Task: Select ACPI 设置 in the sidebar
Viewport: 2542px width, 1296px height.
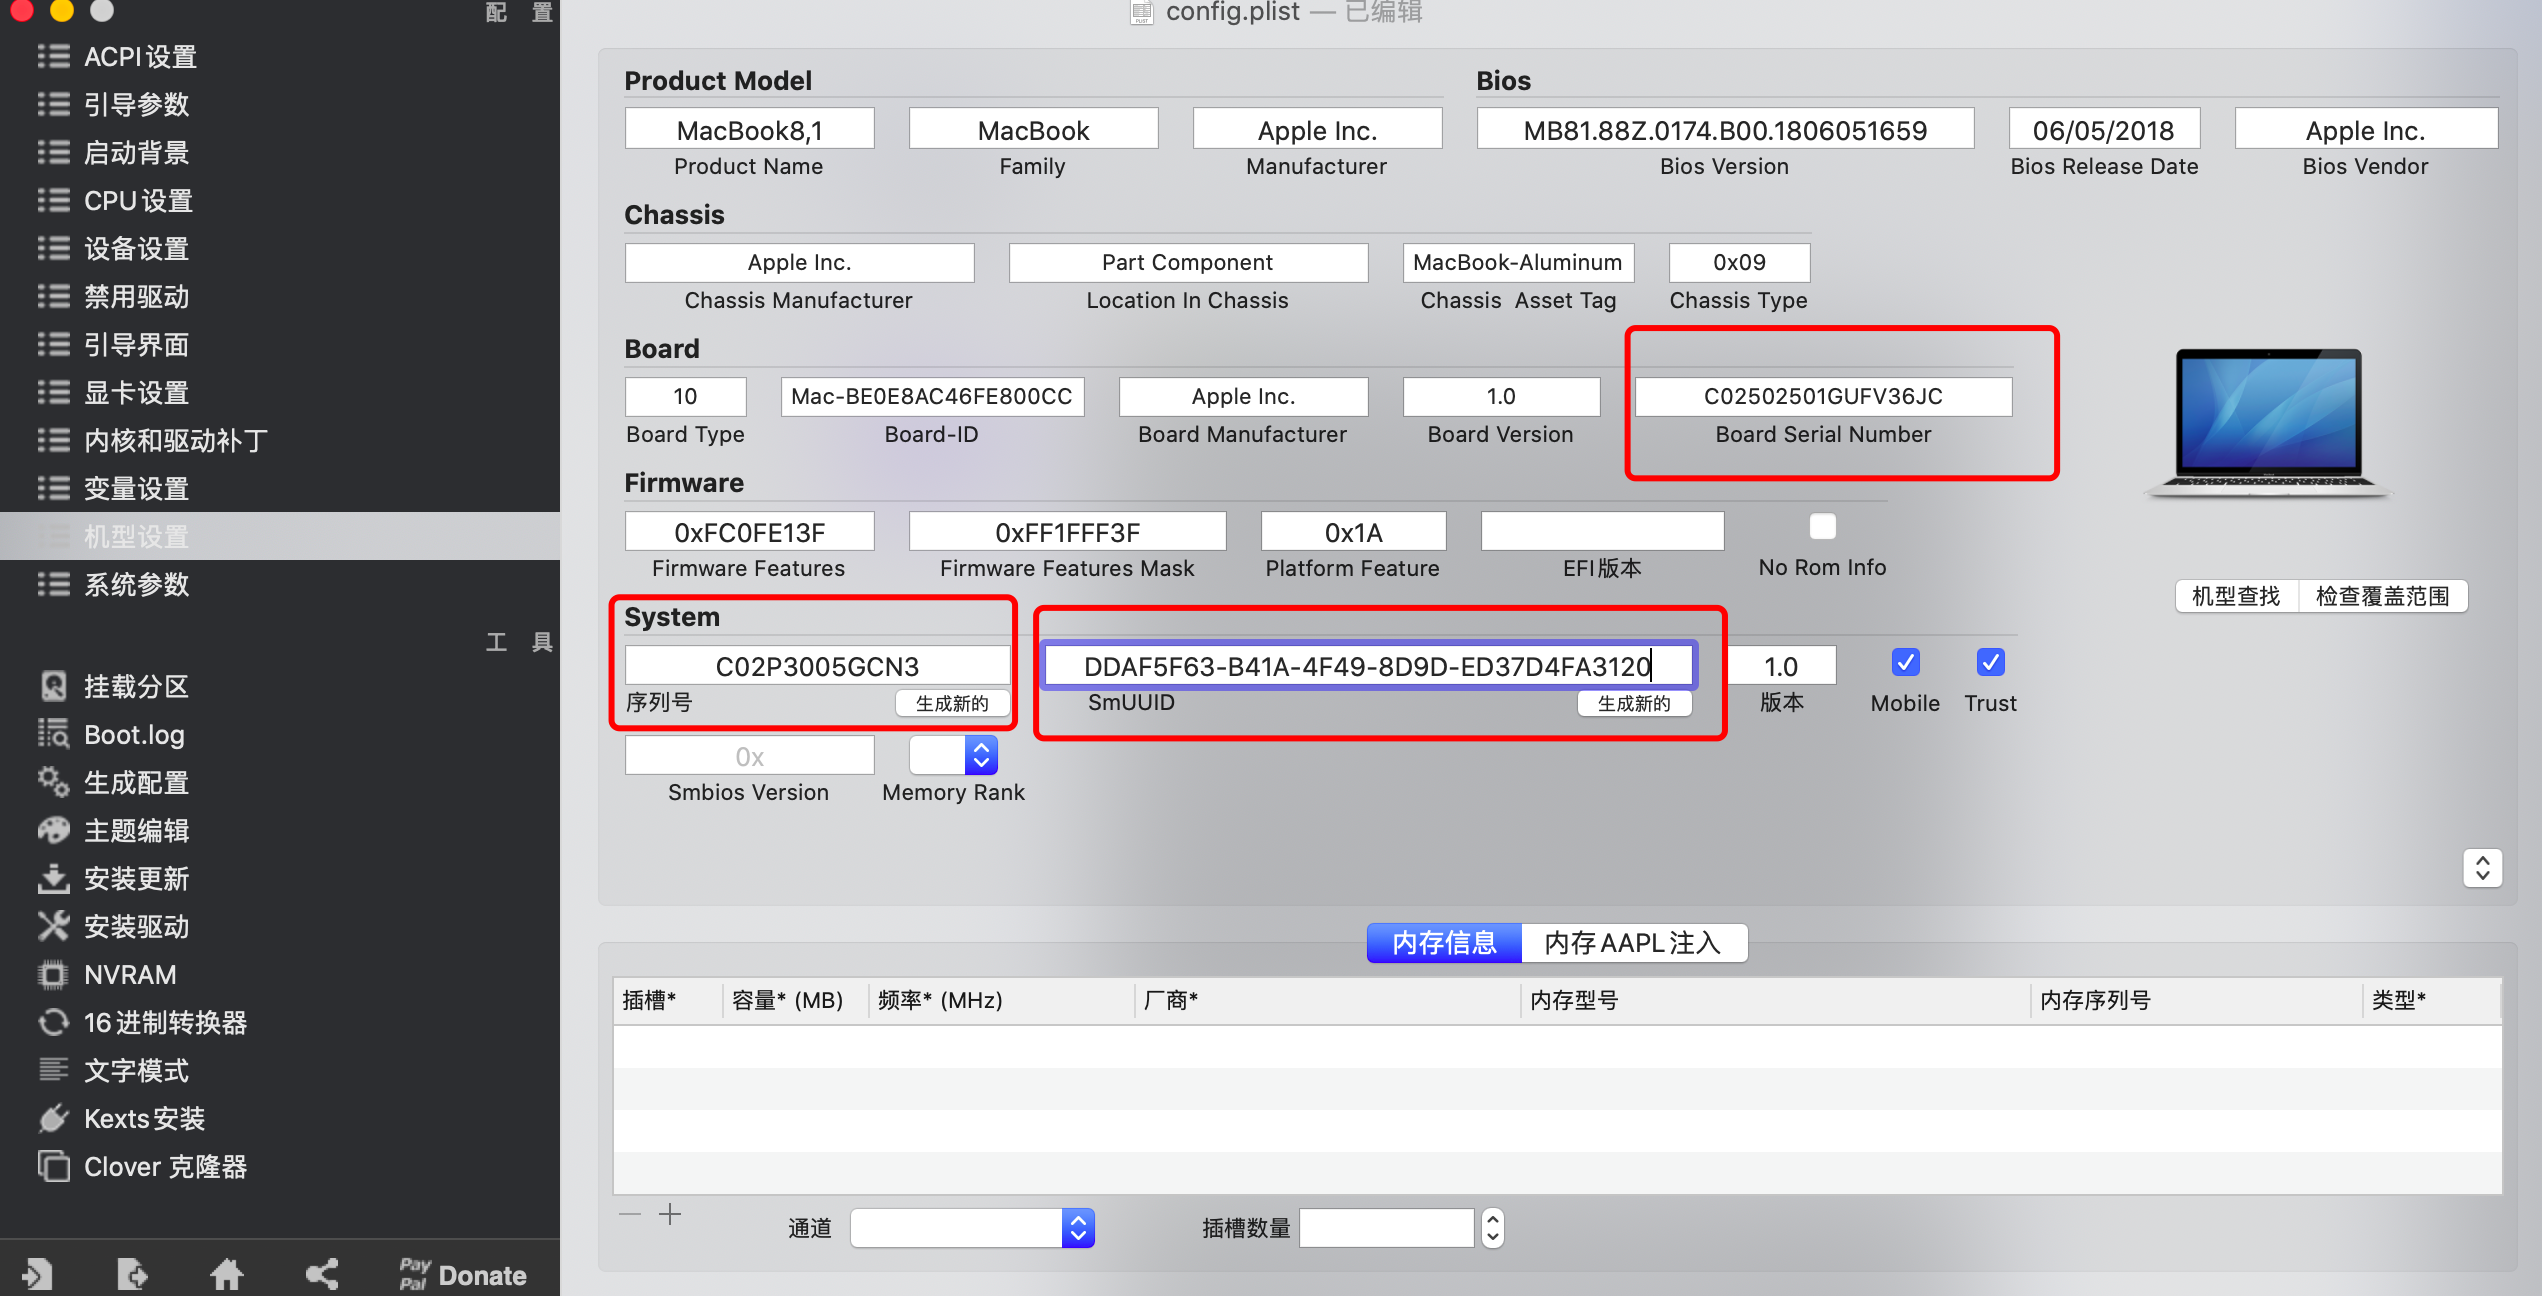Action: pos(140,57)
